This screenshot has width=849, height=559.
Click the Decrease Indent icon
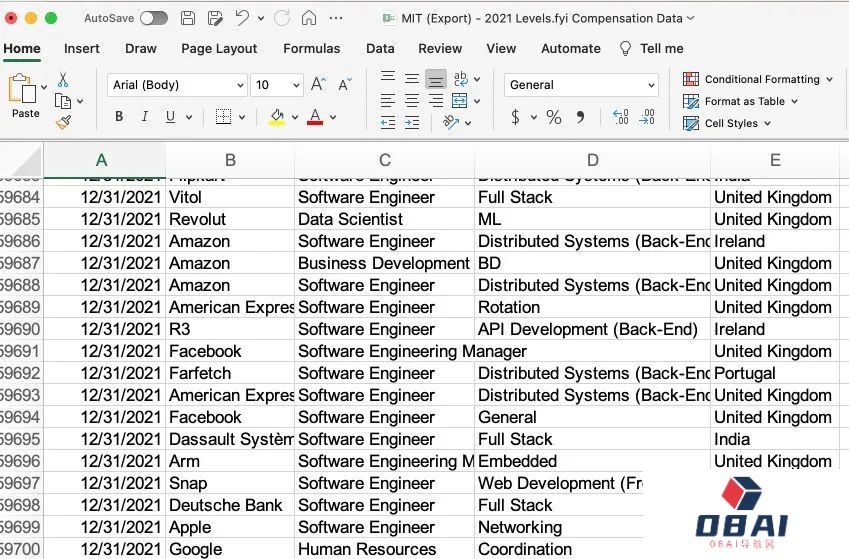[x=388, y=123]
